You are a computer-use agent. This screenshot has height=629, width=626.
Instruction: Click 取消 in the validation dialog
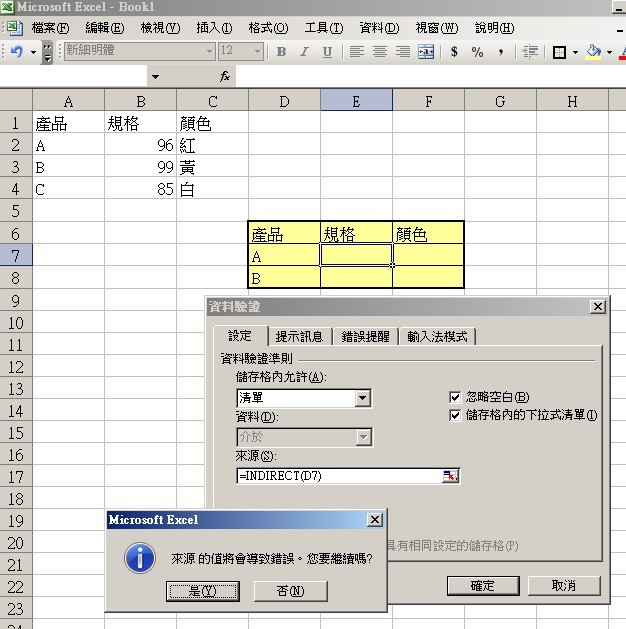coord(564,586)
